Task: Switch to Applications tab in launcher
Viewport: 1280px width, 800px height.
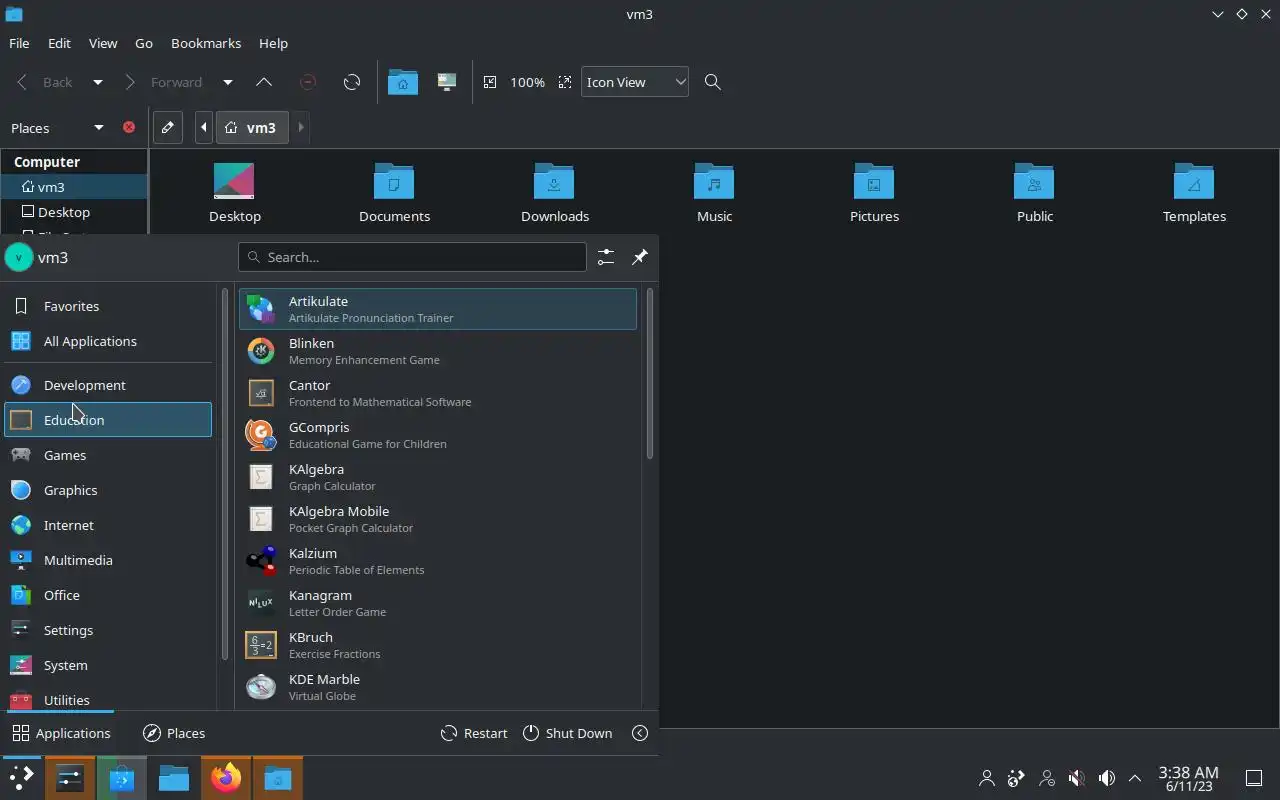Action: (x=61, y=733)
